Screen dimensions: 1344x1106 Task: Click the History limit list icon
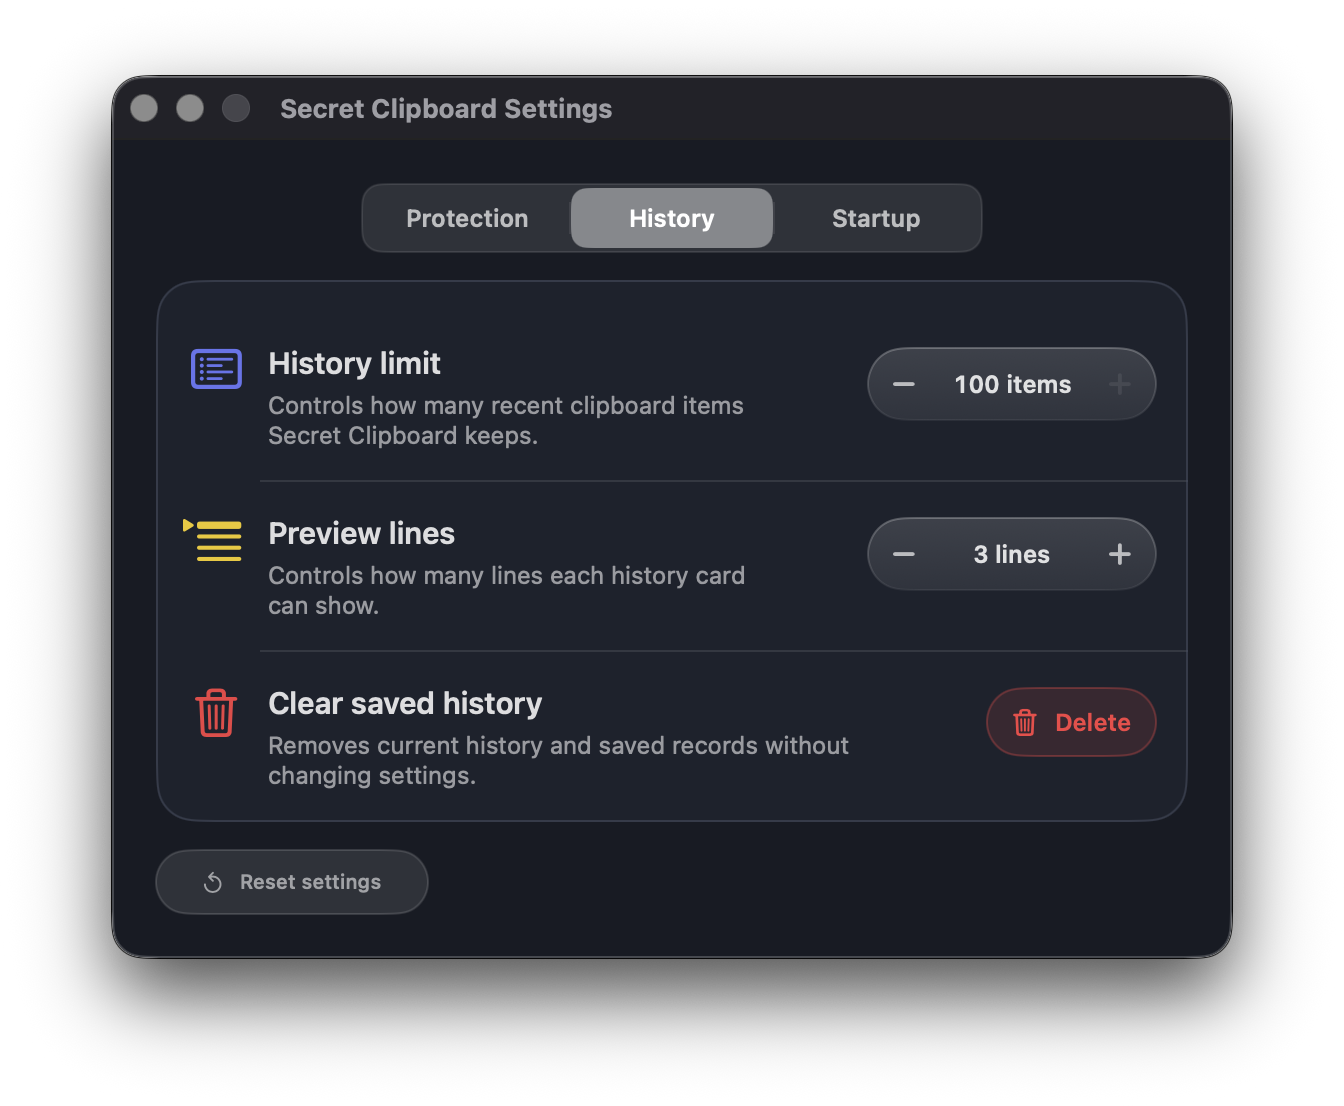pyautogui.click(x=216, y=369)
